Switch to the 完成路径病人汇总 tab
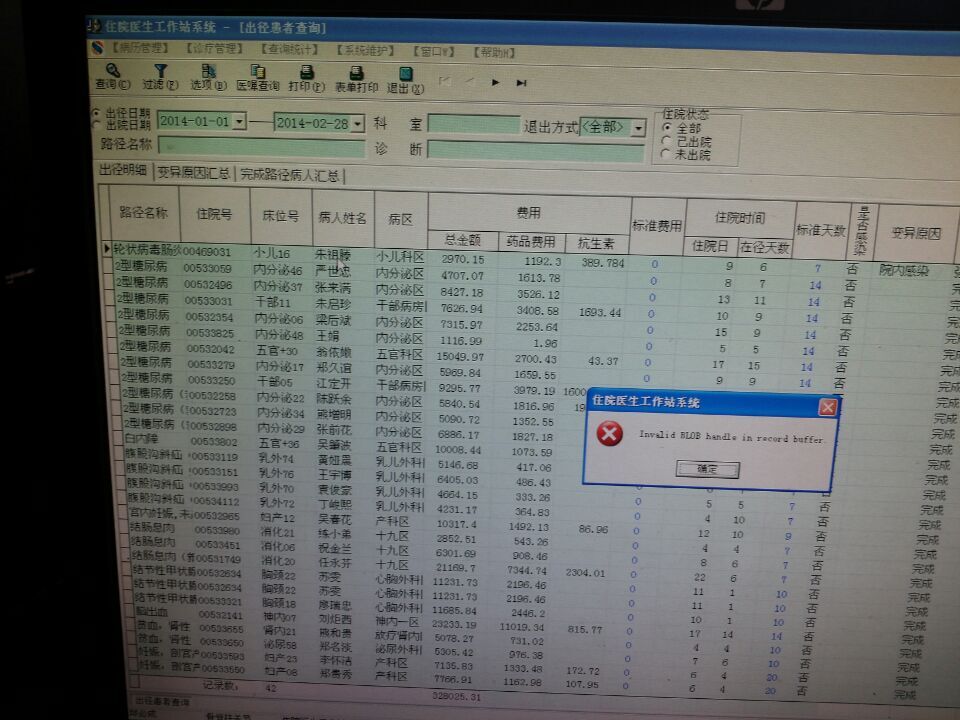Screen dimensions: 960x720 [x=290, y=175]
